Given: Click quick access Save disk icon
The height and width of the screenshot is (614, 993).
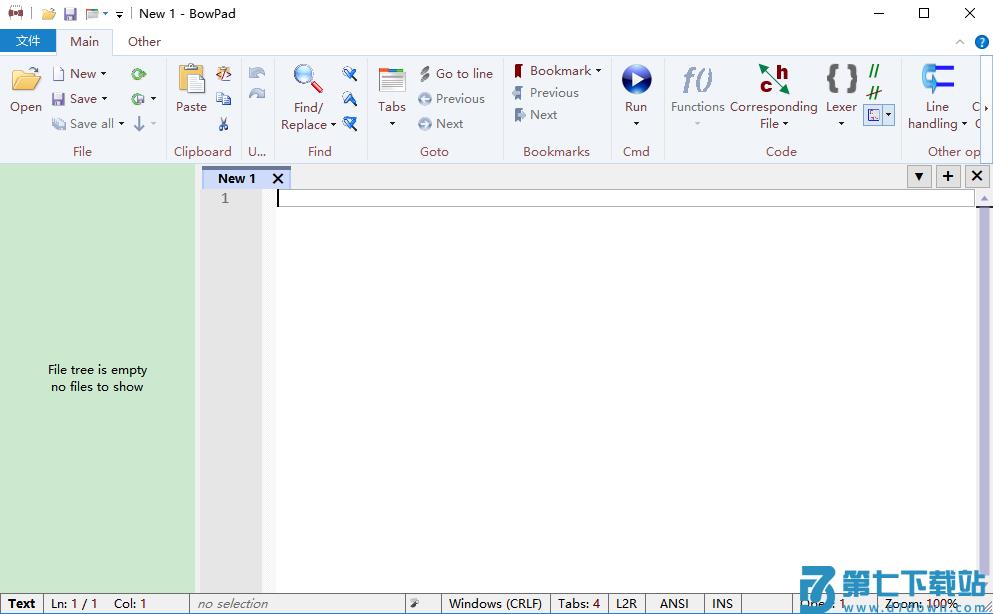Looking at the screenshot, I should point(70,14).
